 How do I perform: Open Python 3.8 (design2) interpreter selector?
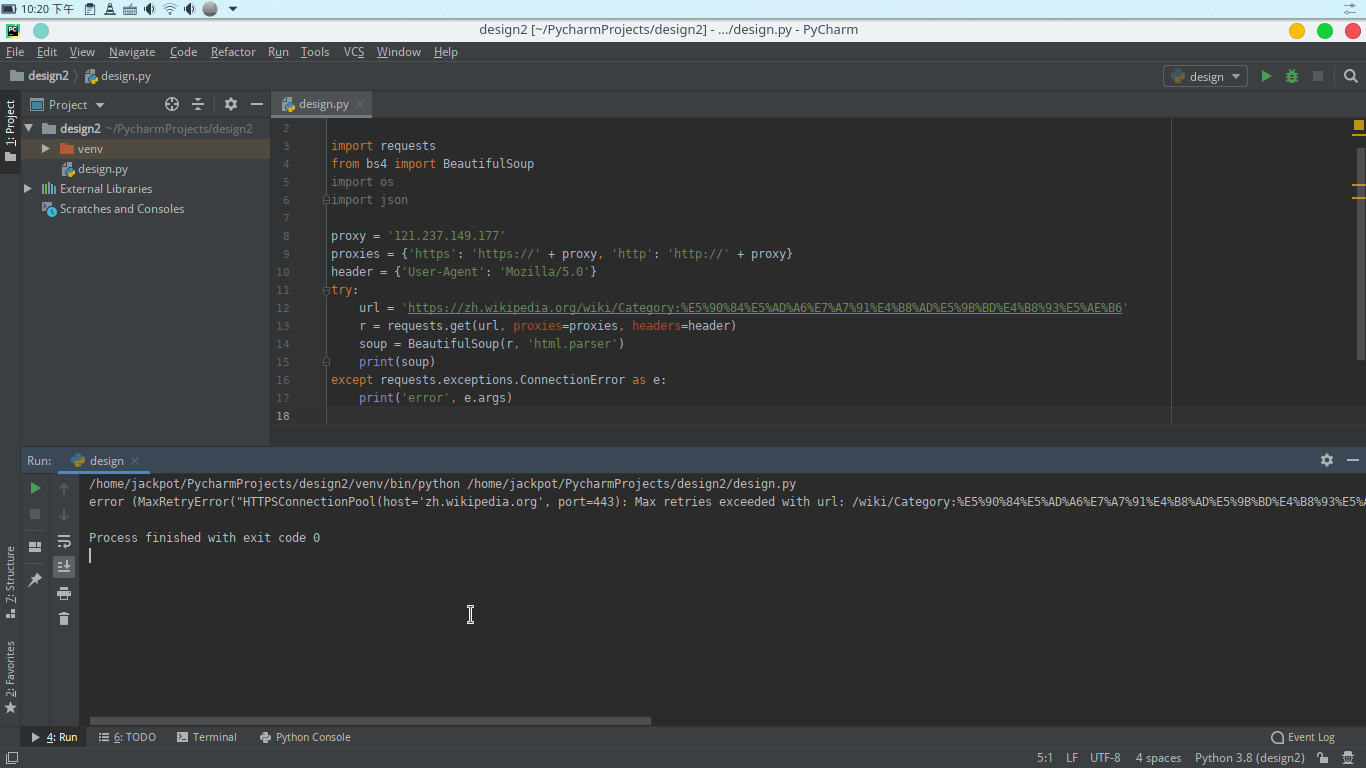[x=1249, y=758]
